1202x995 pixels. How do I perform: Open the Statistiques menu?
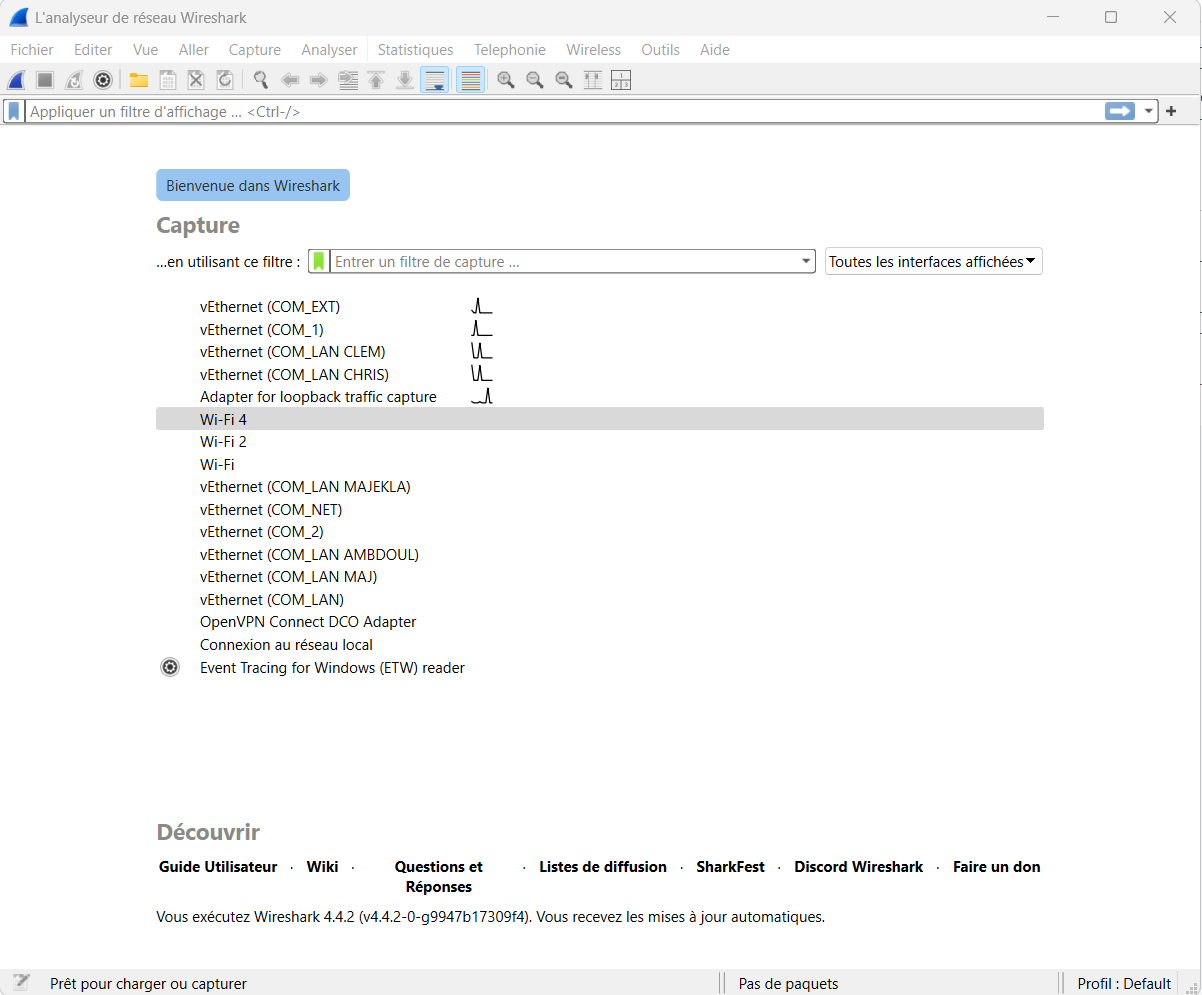415,50
